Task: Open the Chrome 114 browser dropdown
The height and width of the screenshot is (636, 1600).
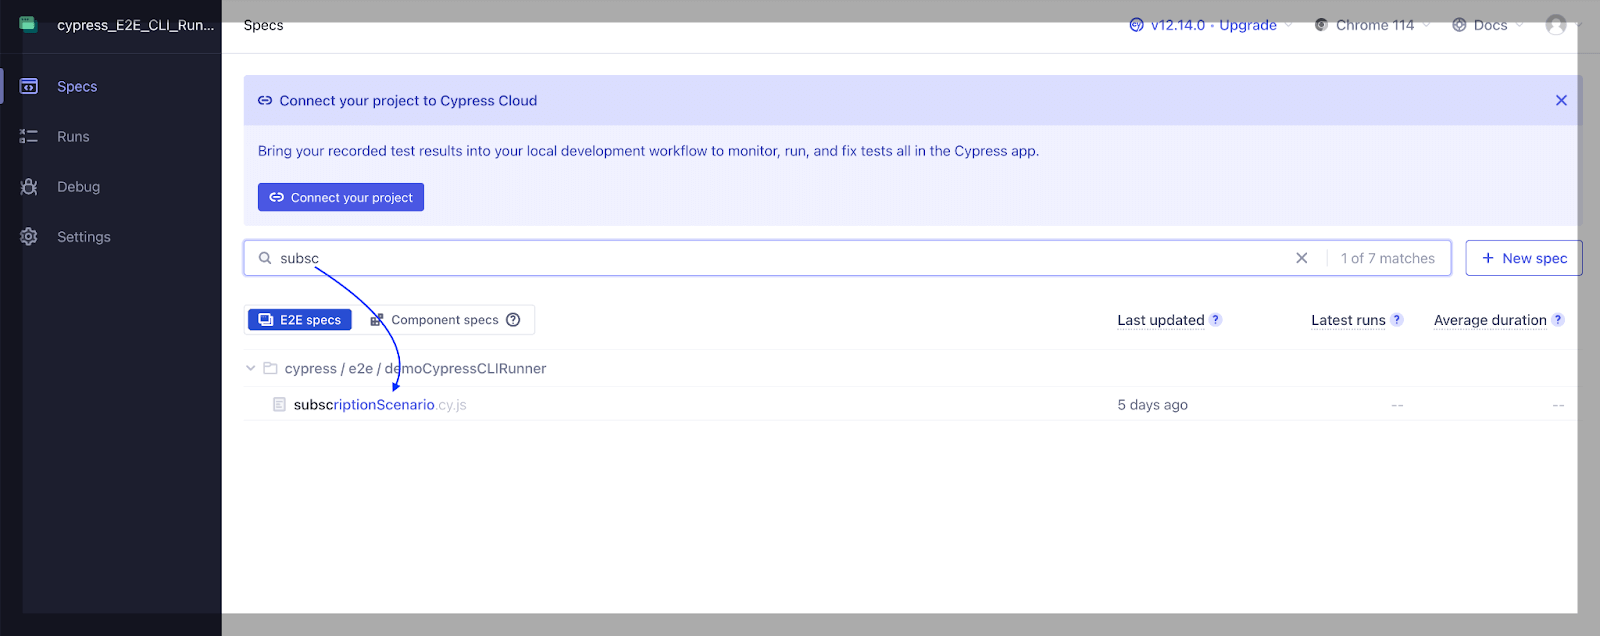Action: pyautogui.click(x=1373, y=25)
